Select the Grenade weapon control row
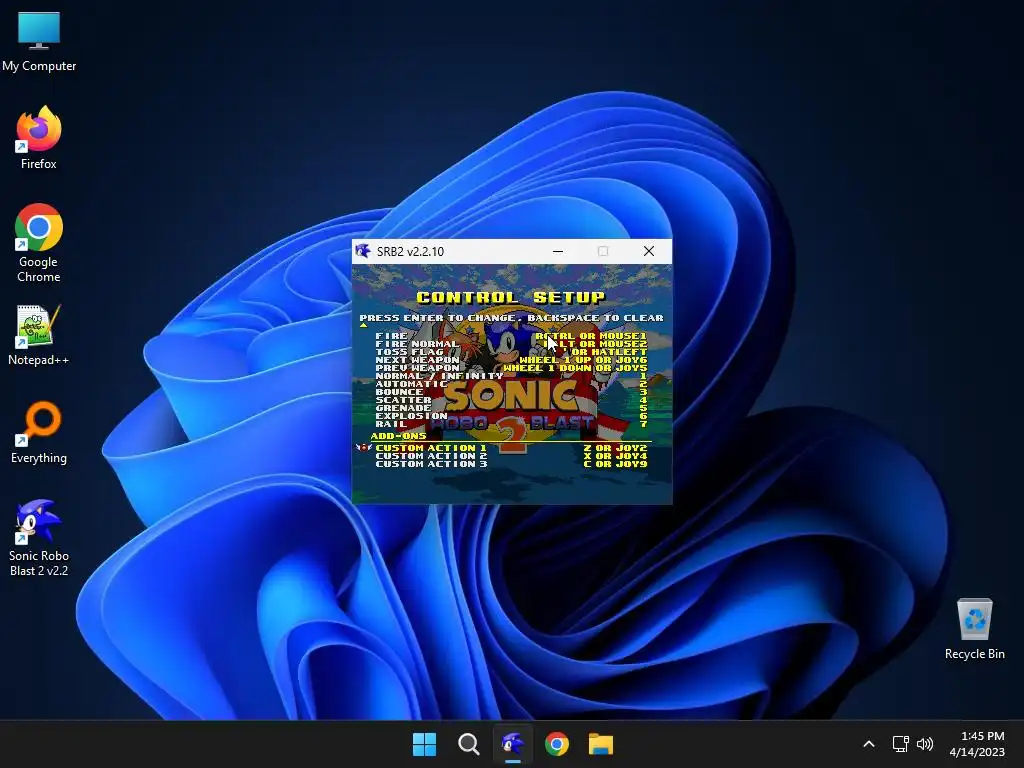 [511, 408]
